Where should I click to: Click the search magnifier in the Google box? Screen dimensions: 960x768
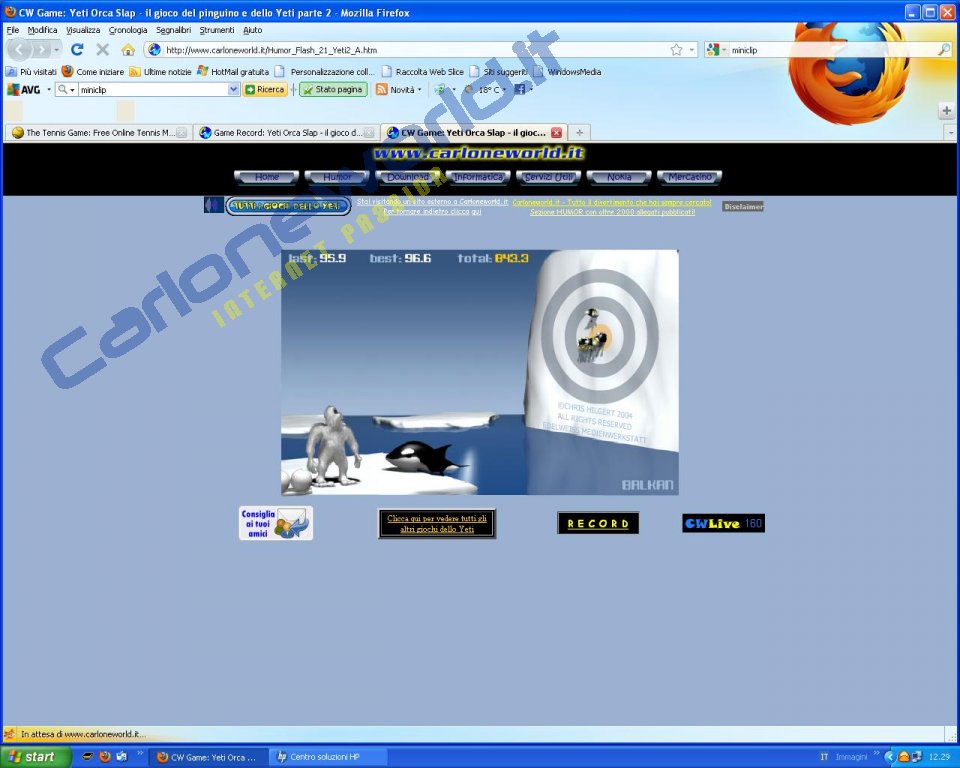pos(944,50)
